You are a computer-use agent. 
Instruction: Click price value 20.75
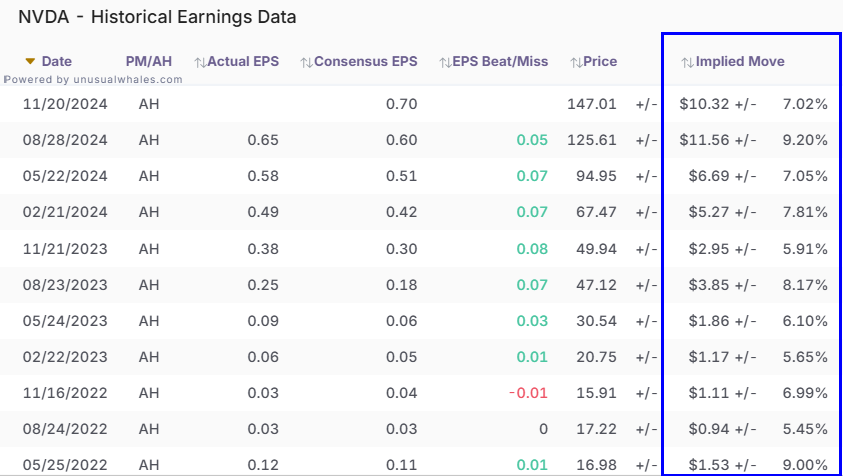coord(596,357)
